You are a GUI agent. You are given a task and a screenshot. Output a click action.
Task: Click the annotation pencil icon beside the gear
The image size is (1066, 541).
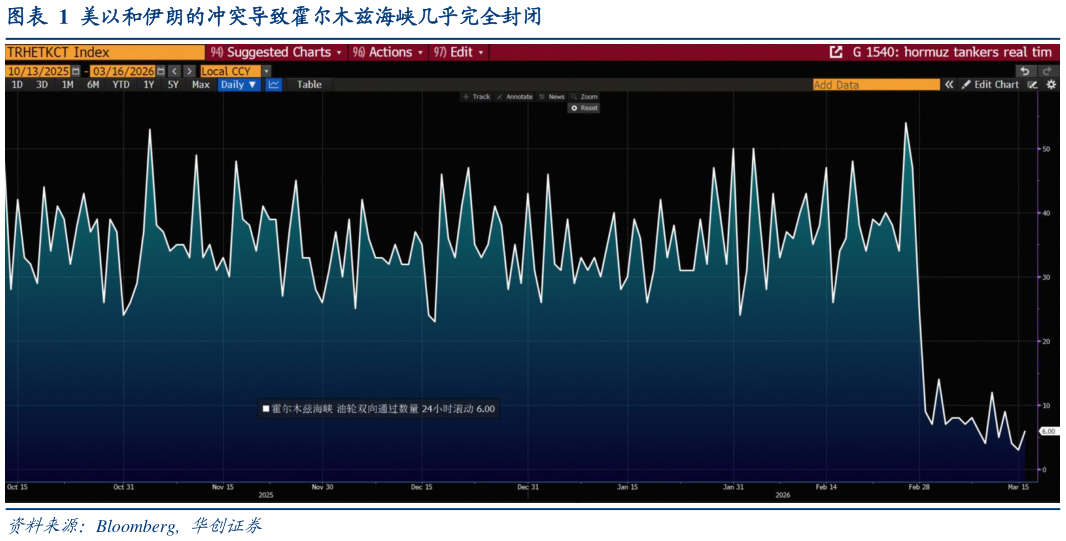[x=1033, y=85]
